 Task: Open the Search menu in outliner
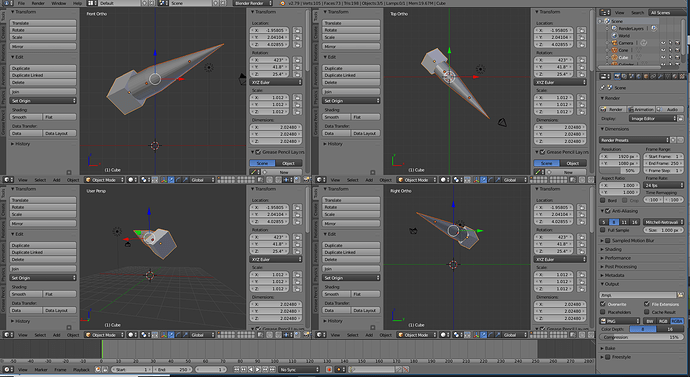point(637,13)
